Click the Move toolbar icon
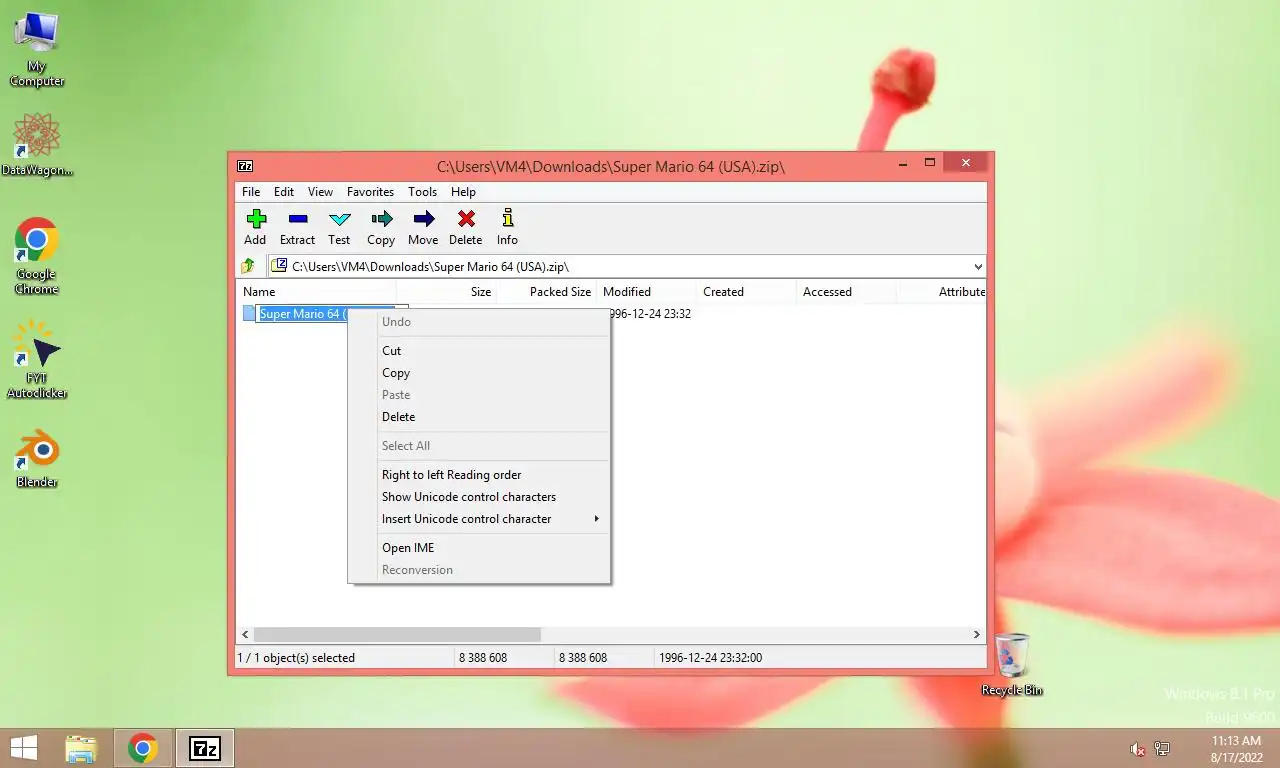The image size is (1280, 768). click(423, 219)
